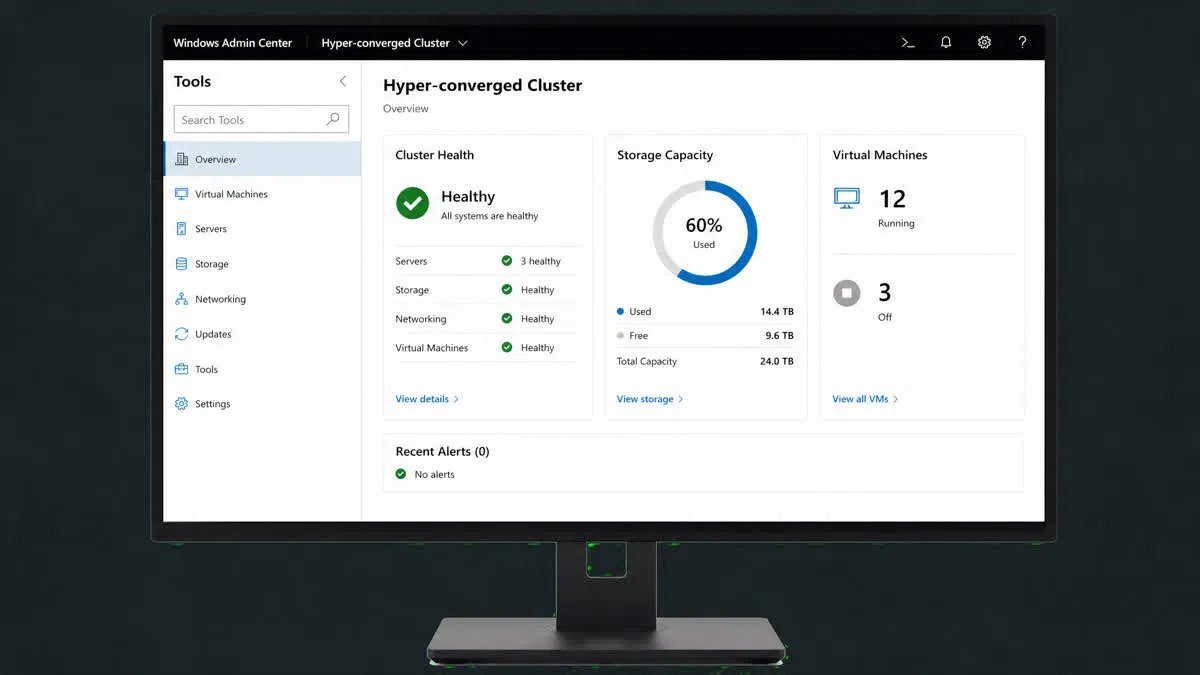The image size is (1200, 675).
Task: Click the green check in Virtual Machines row
Action: click(507, 348)
